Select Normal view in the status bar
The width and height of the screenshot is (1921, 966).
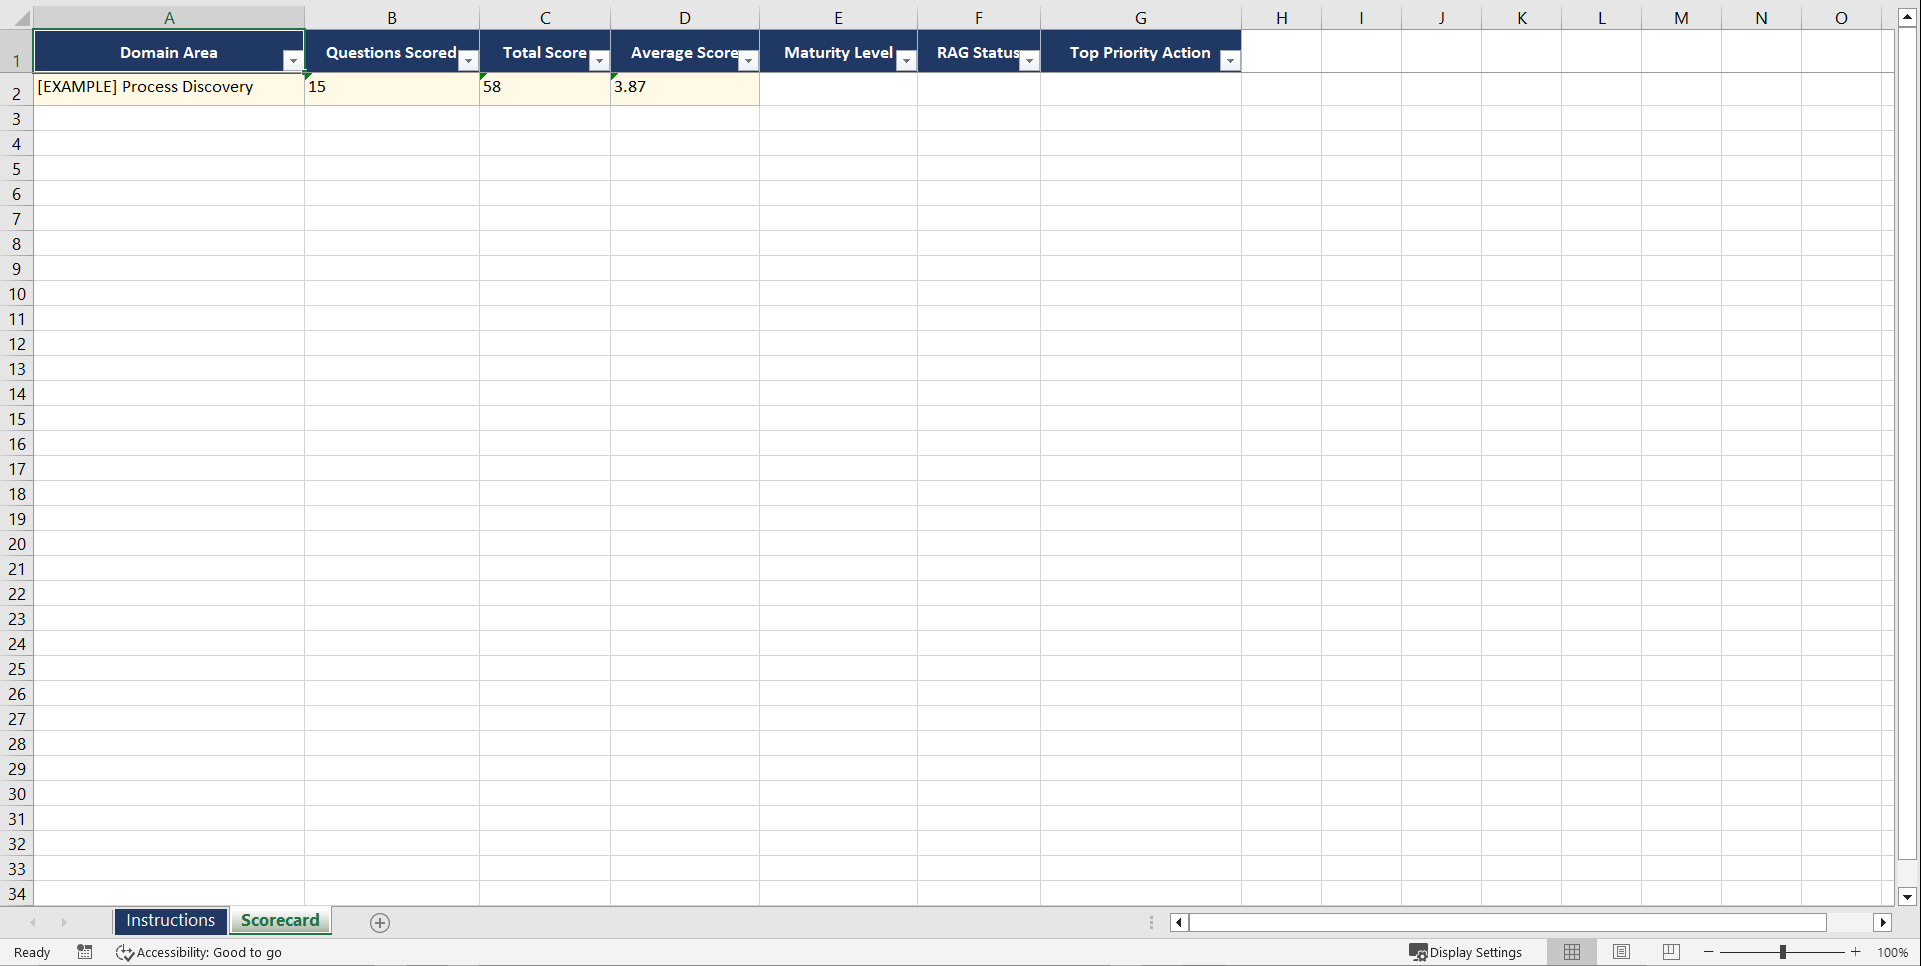1571,951
